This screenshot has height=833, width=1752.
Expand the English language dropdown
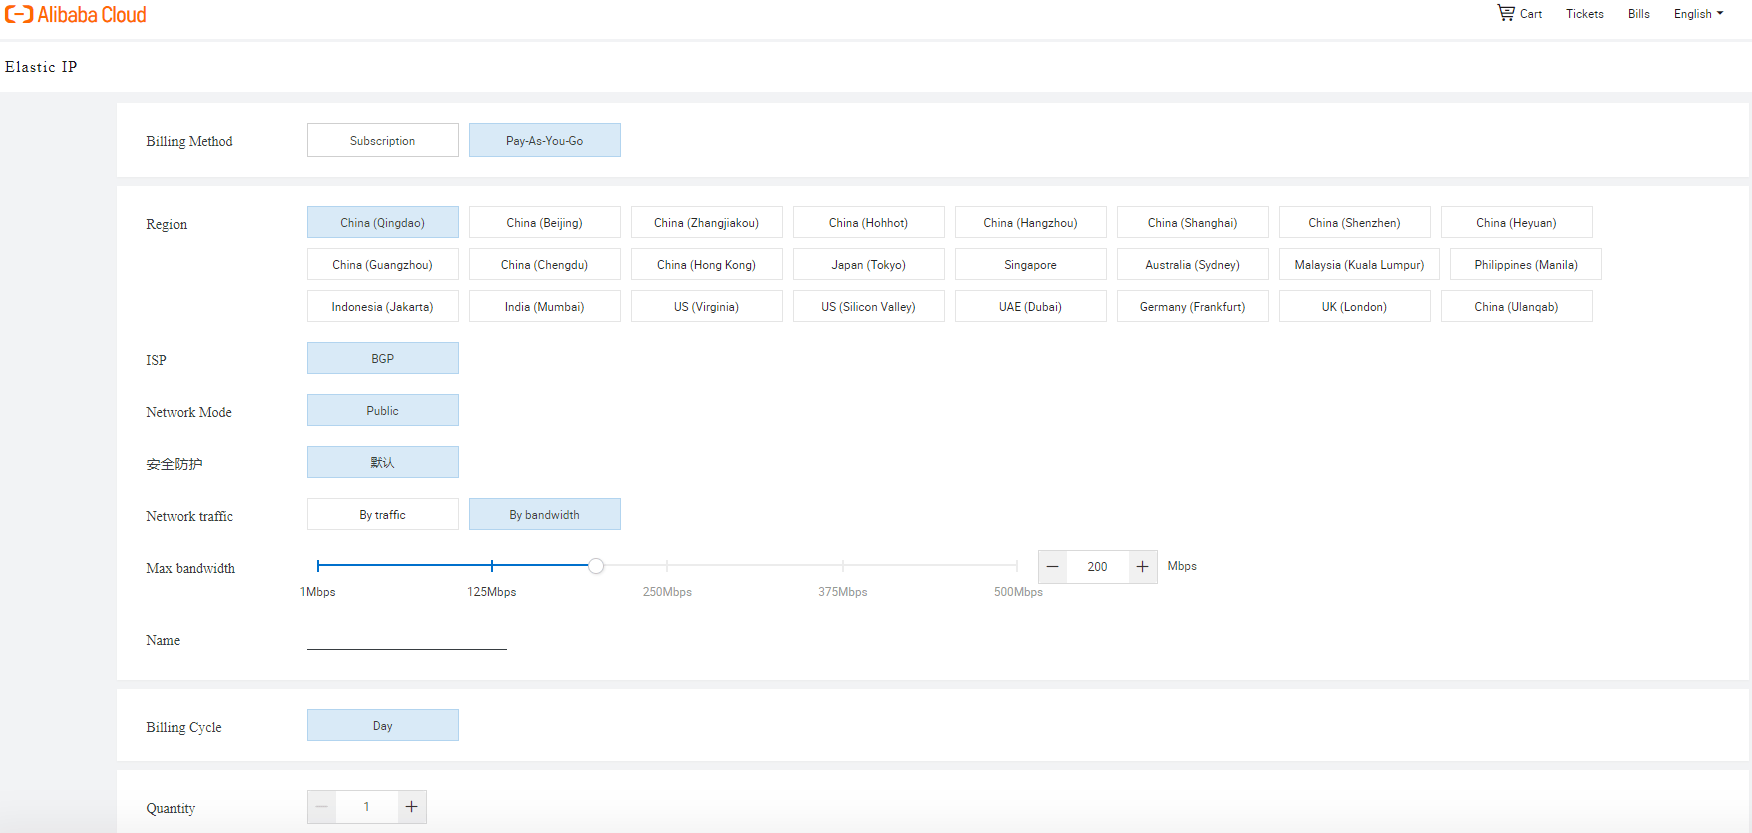[x=1698, y=14]
